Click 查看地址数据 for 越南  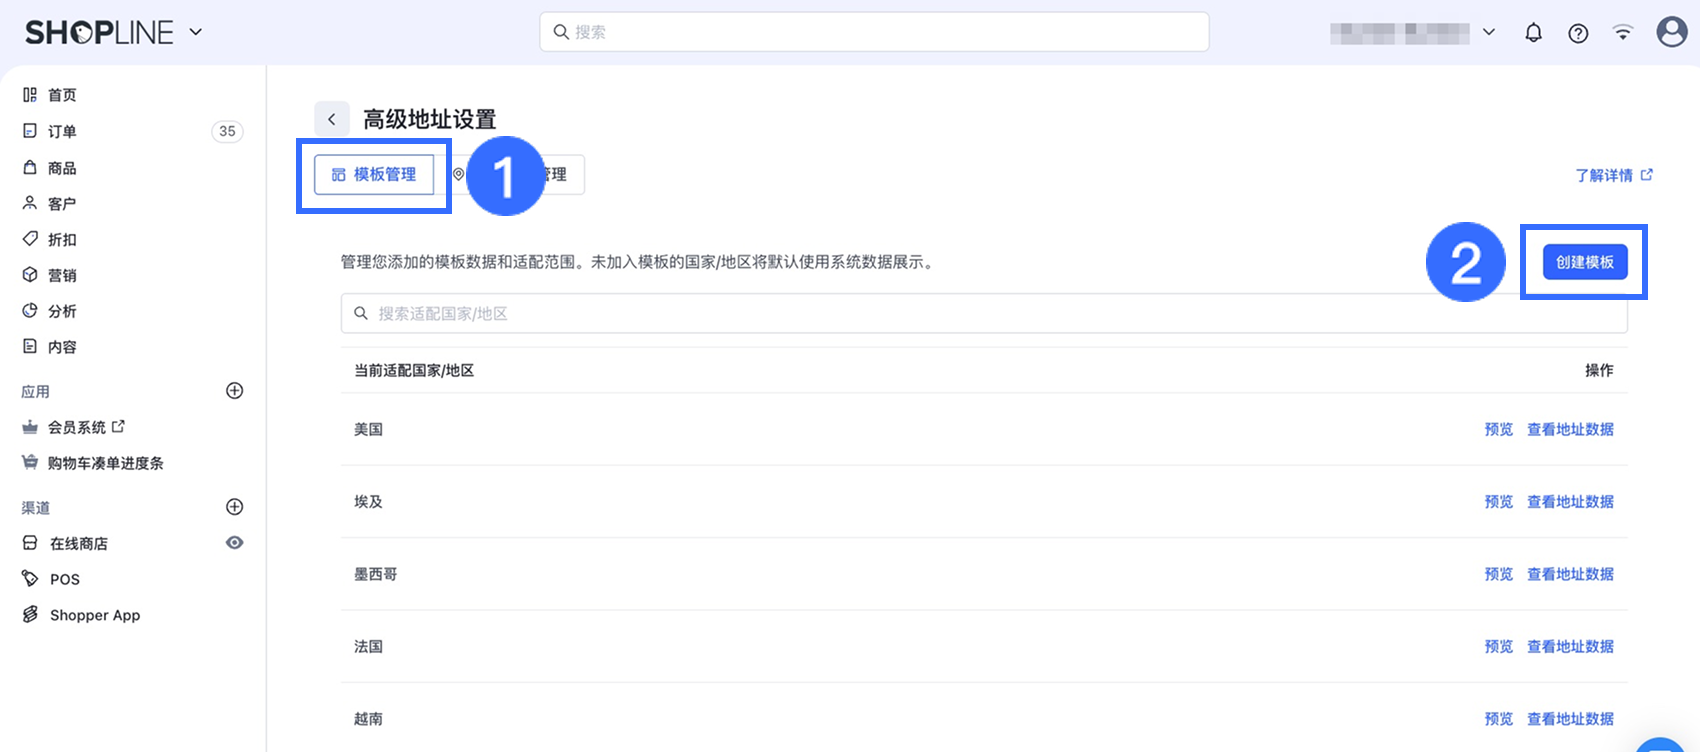1570,719
